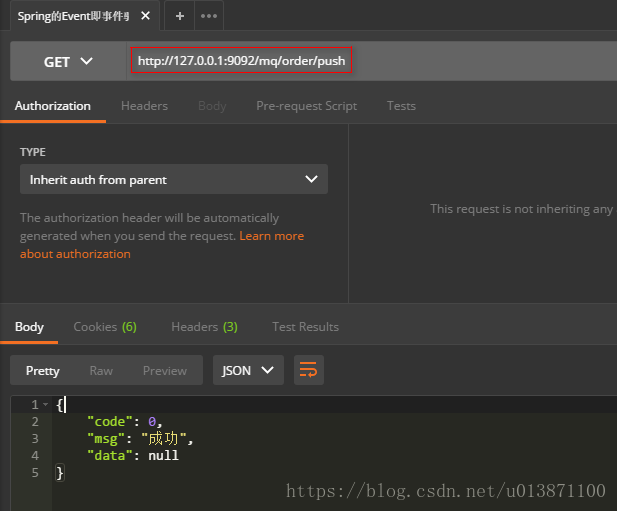Open a new request tab with plus
The width and height of the screenshot is (617, 511).
180,16
